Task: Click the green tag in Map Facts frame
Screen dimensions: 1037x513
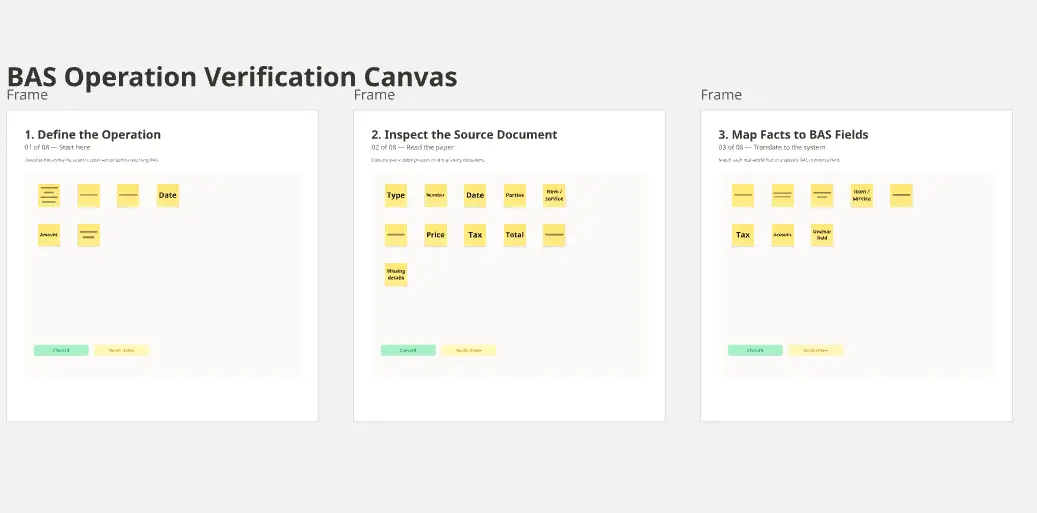Action: pyautogui.click(x=755, y=350)
